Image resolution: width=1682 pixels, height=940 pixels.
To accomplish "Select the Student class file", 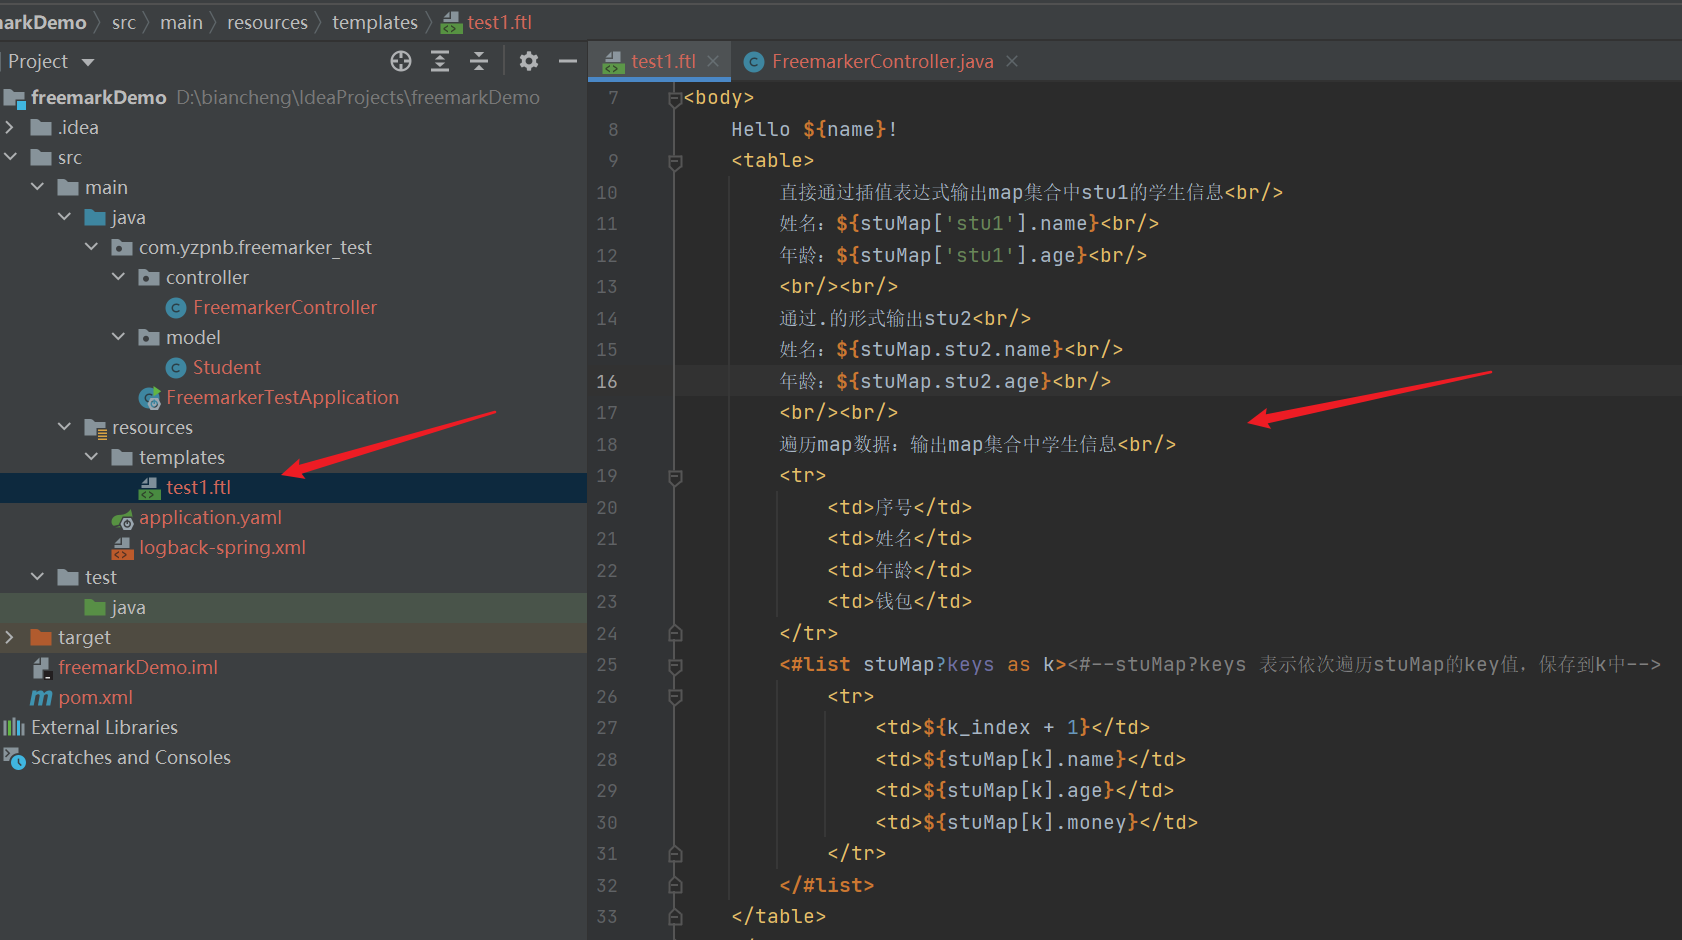I will click(x=227, y=367).
